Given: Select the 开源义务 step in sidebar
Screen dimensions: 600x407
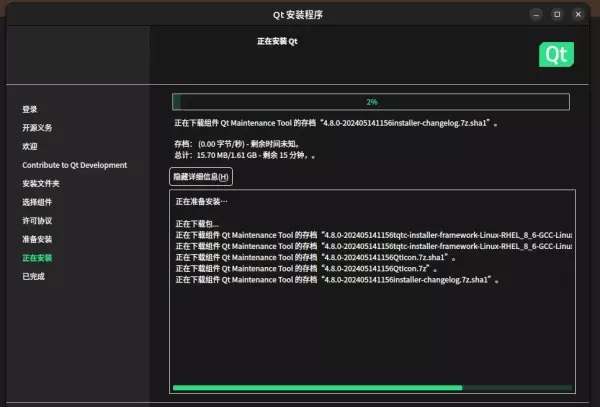Looking at the screenshot, I should click(37, 128).
